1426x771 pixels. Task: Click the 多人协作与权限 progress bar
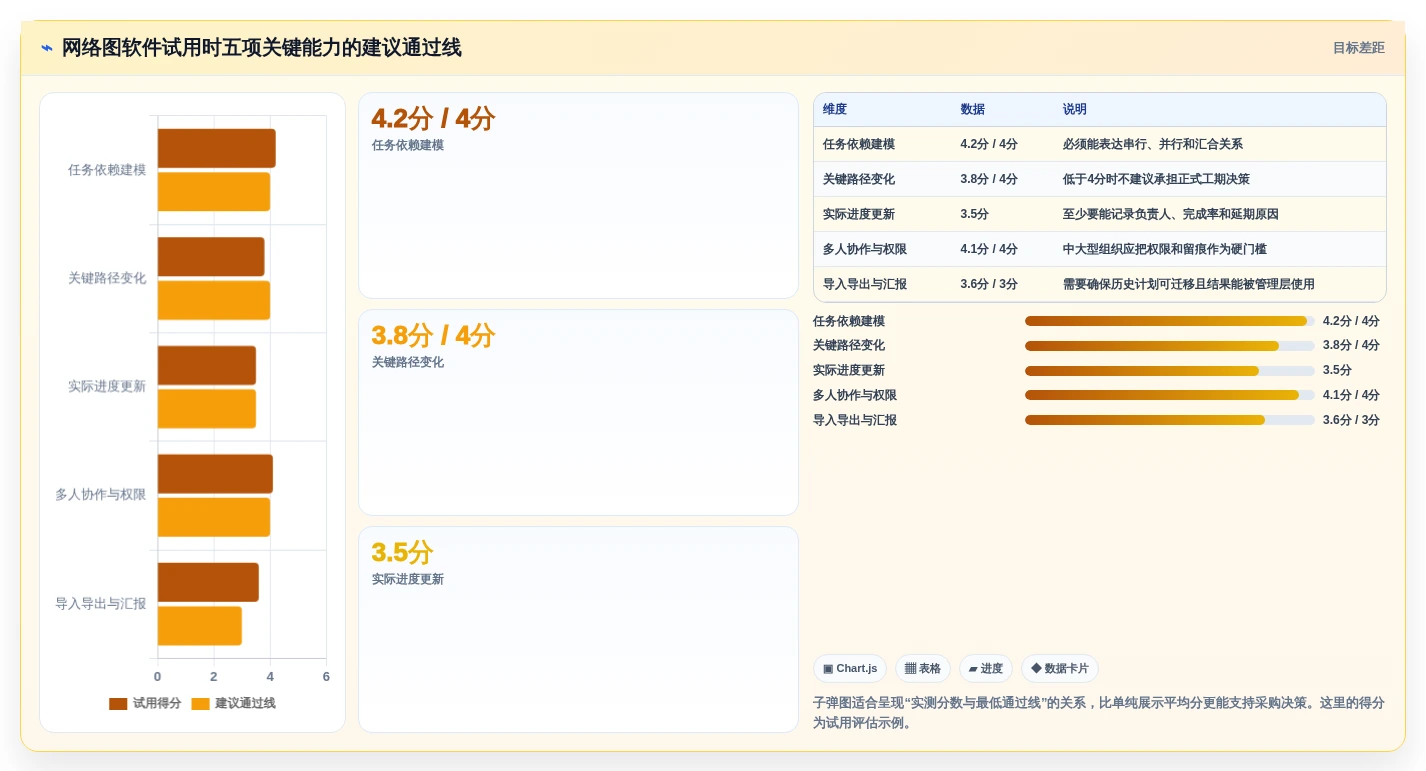click(1169, 395)
